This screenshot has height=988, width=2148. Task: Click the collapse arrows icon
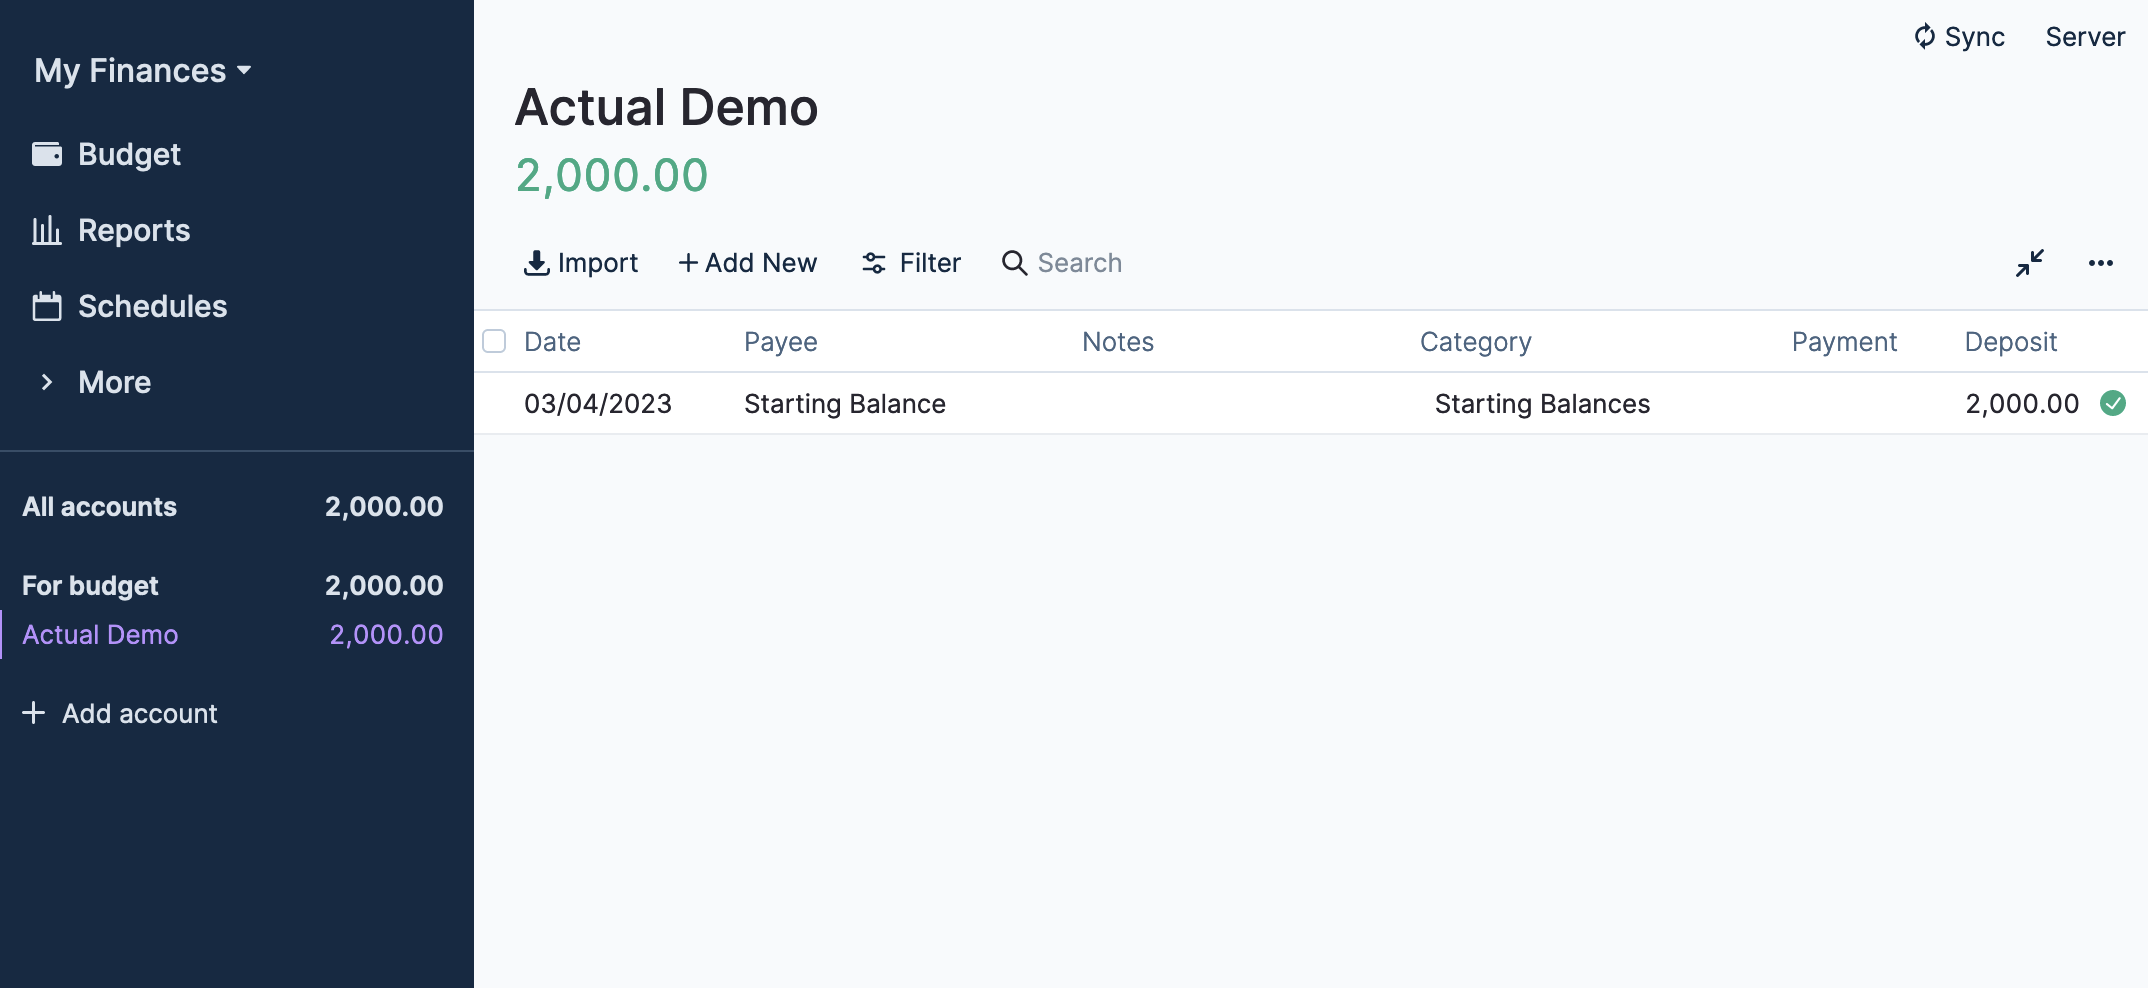tap(2029, 263)
